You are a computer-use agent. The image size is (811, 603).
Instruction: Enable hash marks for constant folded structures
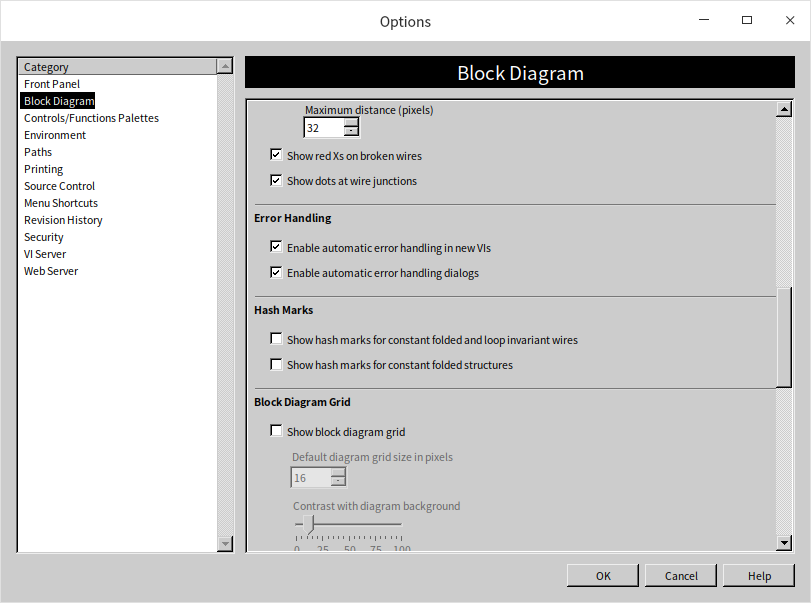[276, 365]
